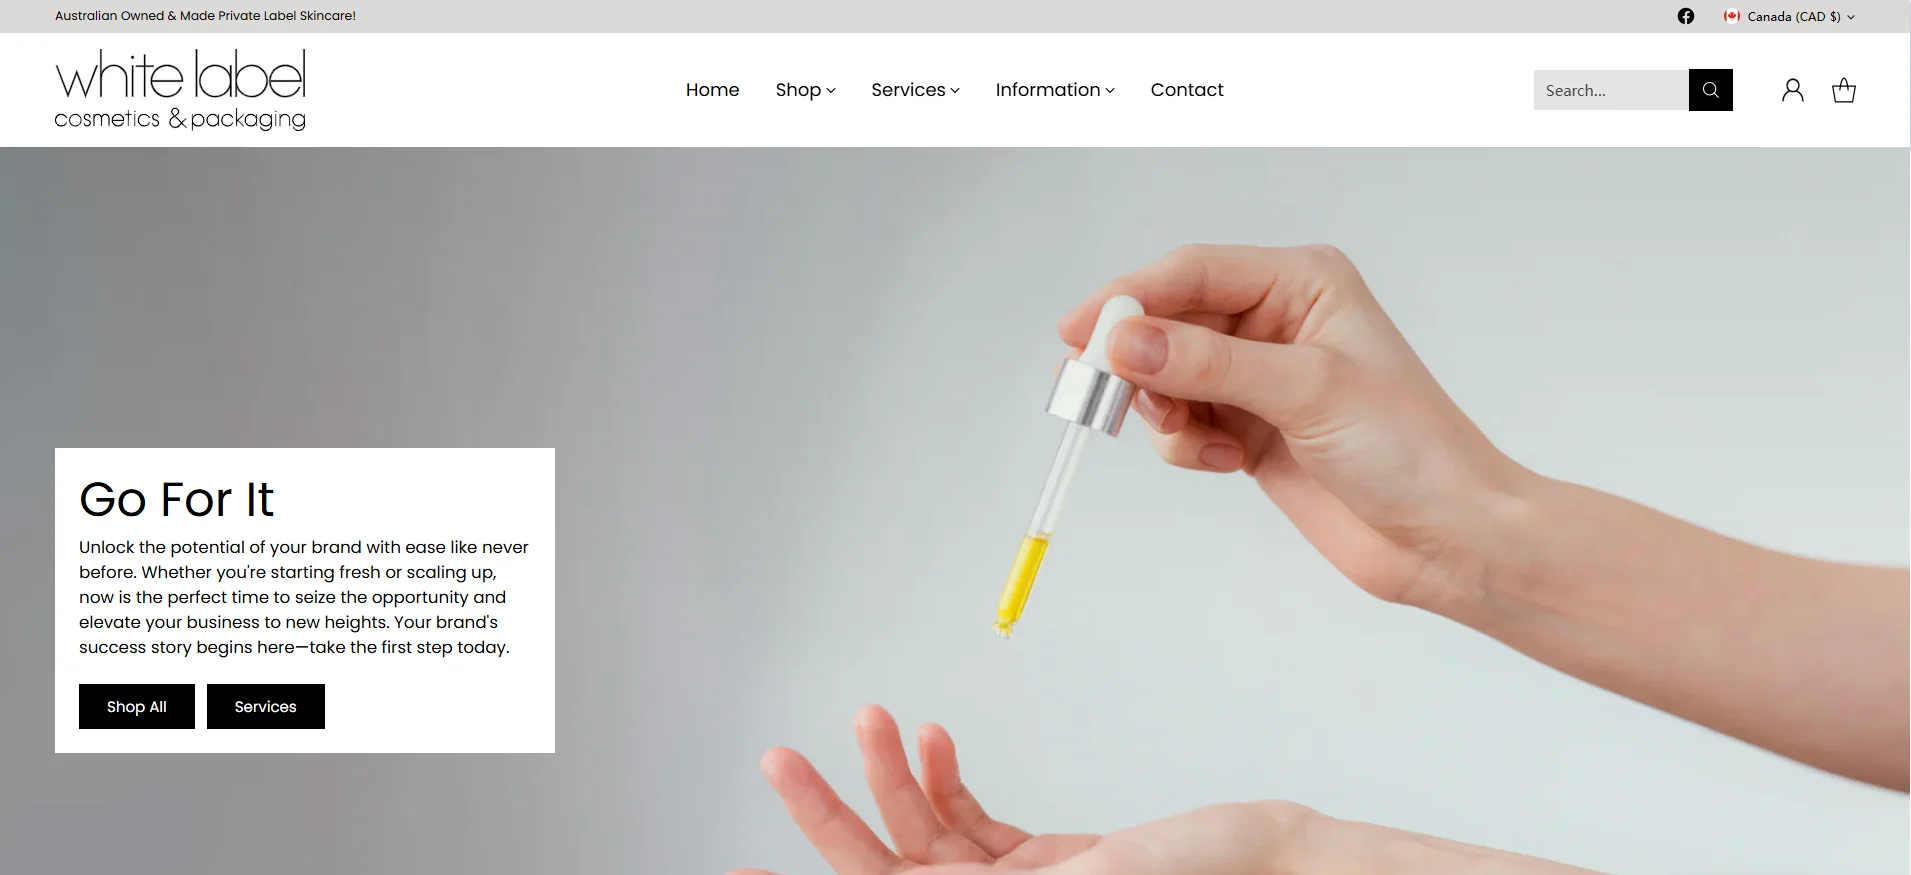1911x875 pixels.
Task: Open the Facebook page icon
Action: (1686, 16)
